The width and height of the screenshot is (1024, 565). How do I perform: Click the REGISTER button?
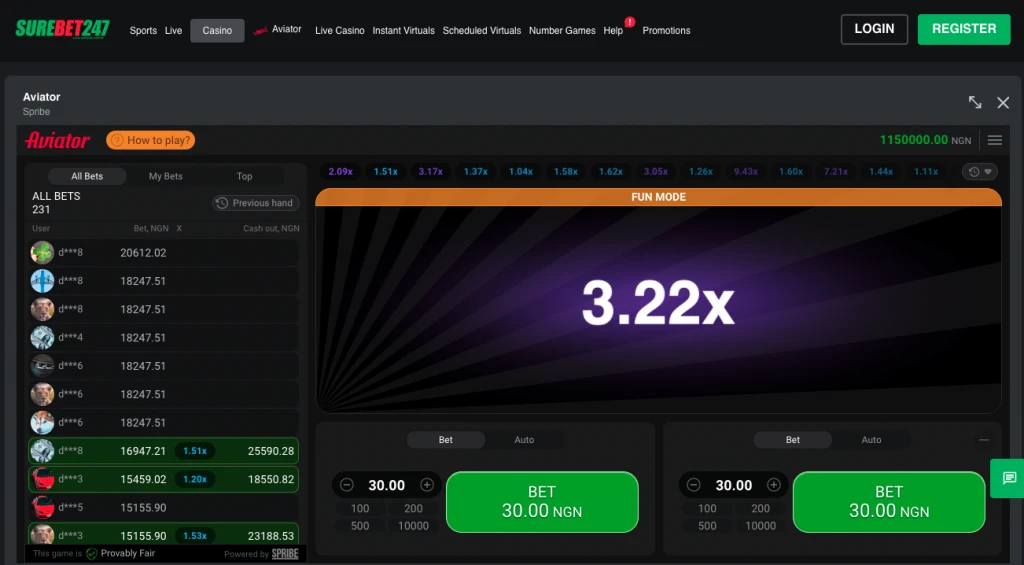(963, 29)
